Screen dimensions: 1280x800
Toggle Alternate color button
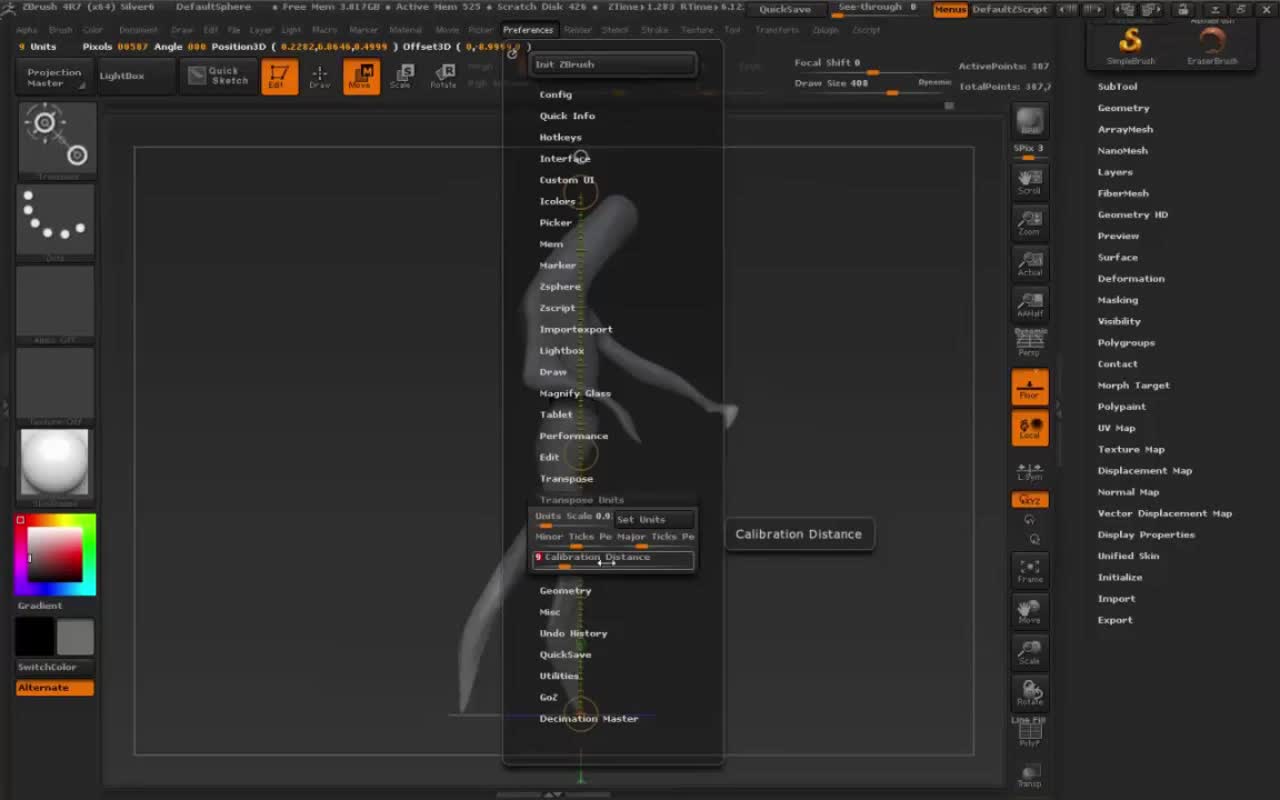click(x=55, y=688)
